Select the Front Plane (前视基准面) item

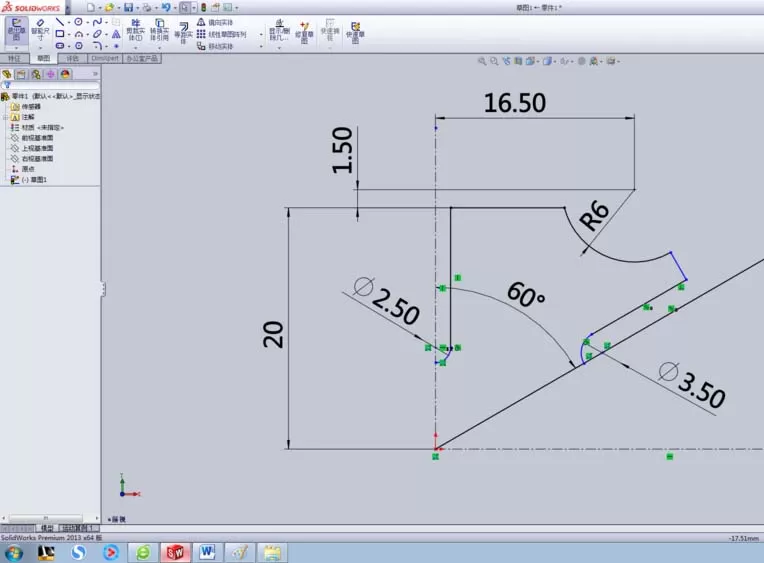click(32, 138)
